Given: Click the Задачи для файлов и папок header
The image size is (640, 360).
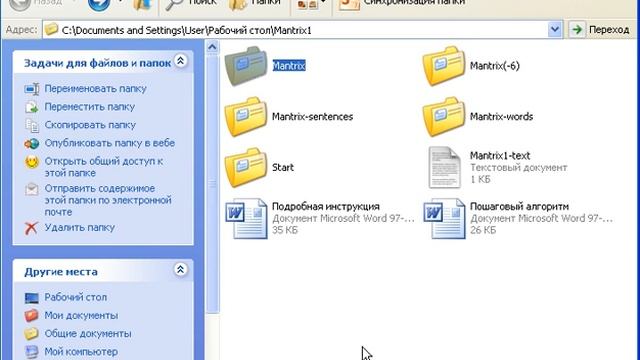Looking at the screenshot, I should tap(98, 63).
